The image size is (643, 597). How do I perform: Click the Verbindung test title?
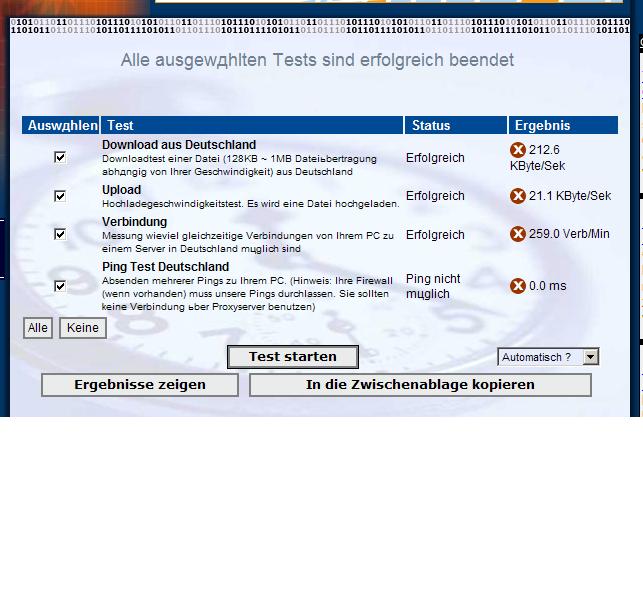click(x=134, y=222)
